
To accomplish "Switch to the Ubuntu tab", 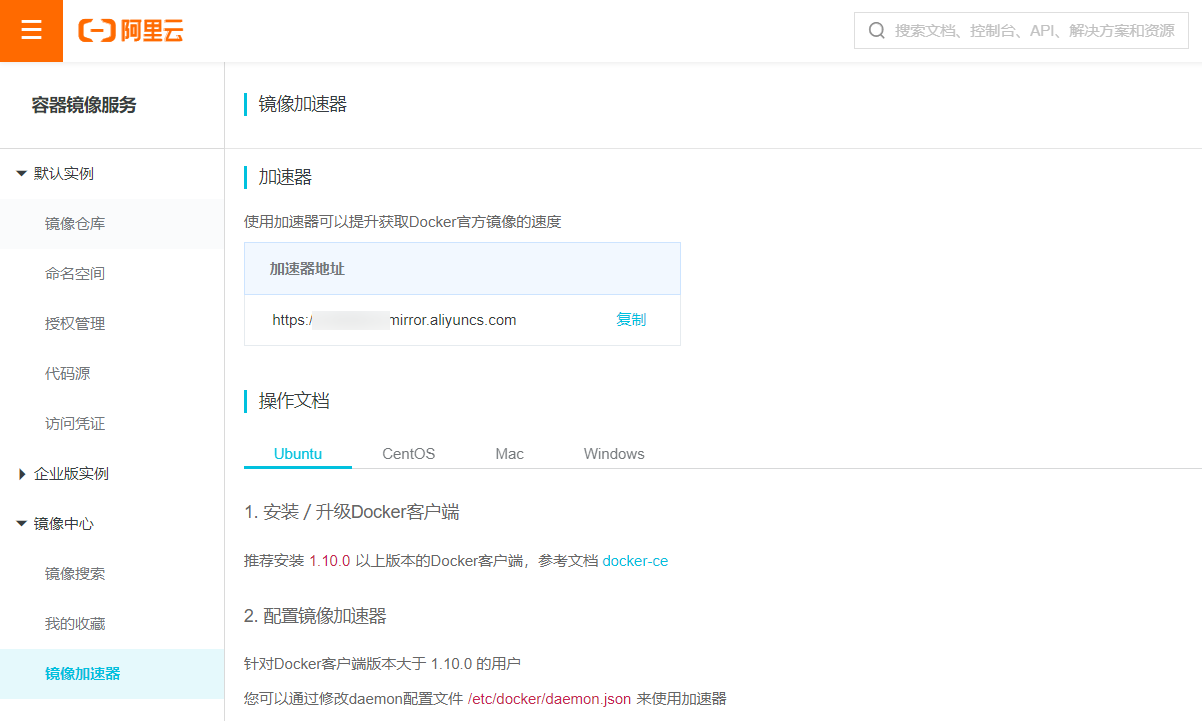I will [298, 454].
